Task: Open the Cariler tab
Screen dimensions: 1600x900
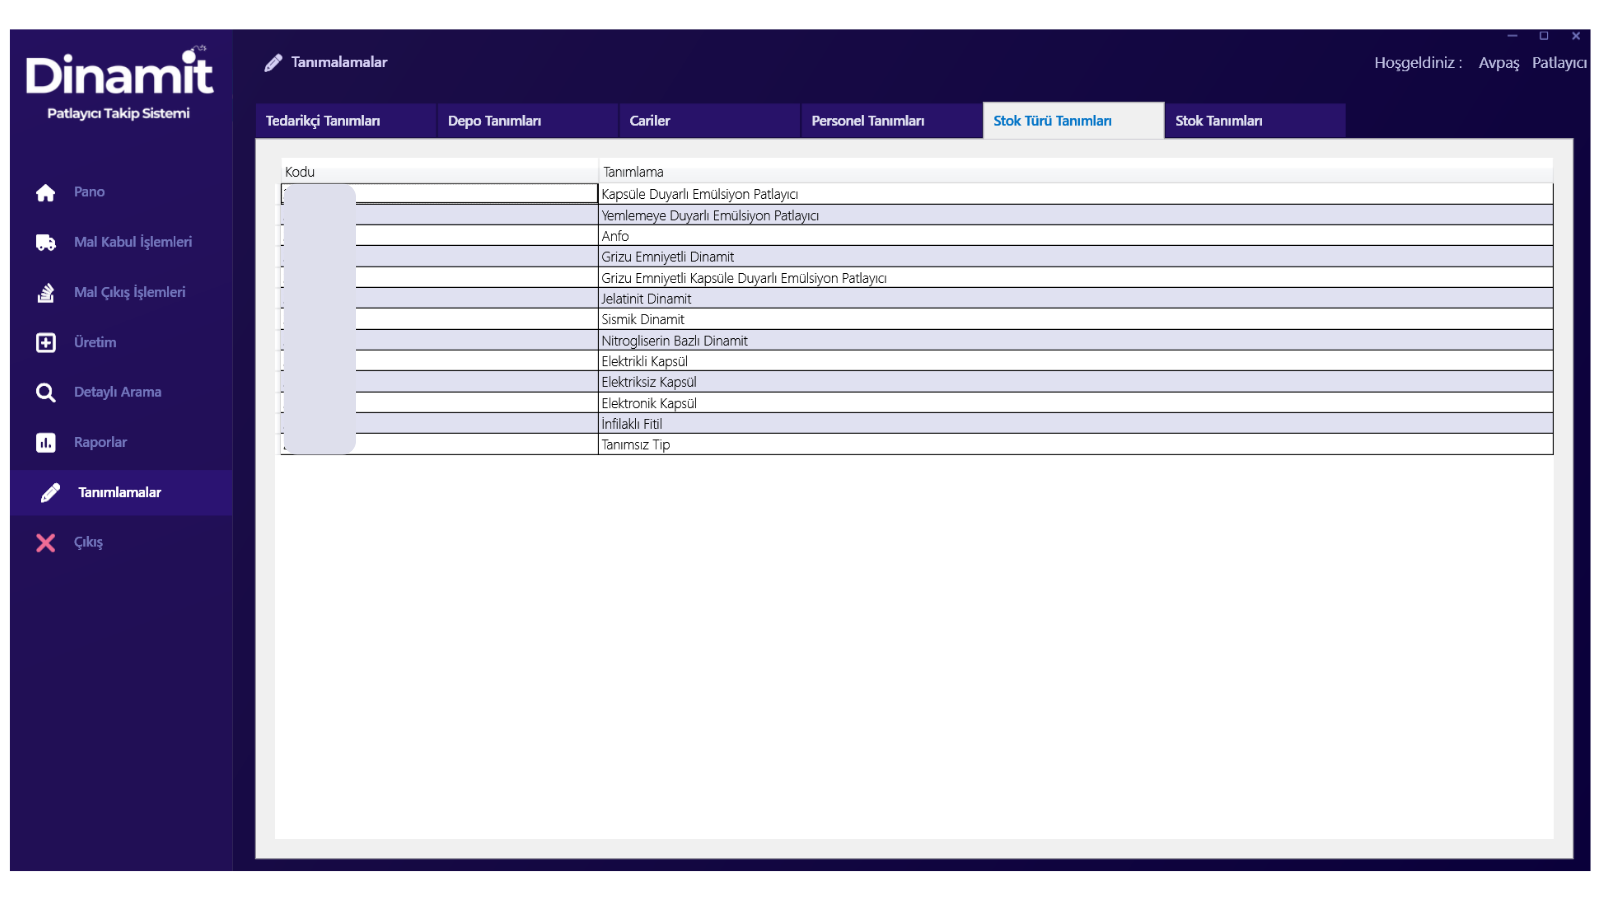Action: (x=709, y=120)
